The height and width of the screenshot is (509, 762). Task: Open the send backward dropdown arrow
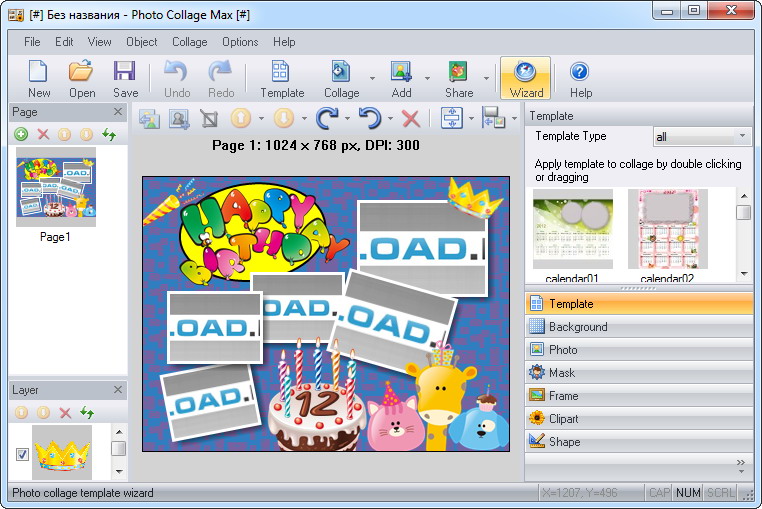pyautogui.click(x=304, y=119)
